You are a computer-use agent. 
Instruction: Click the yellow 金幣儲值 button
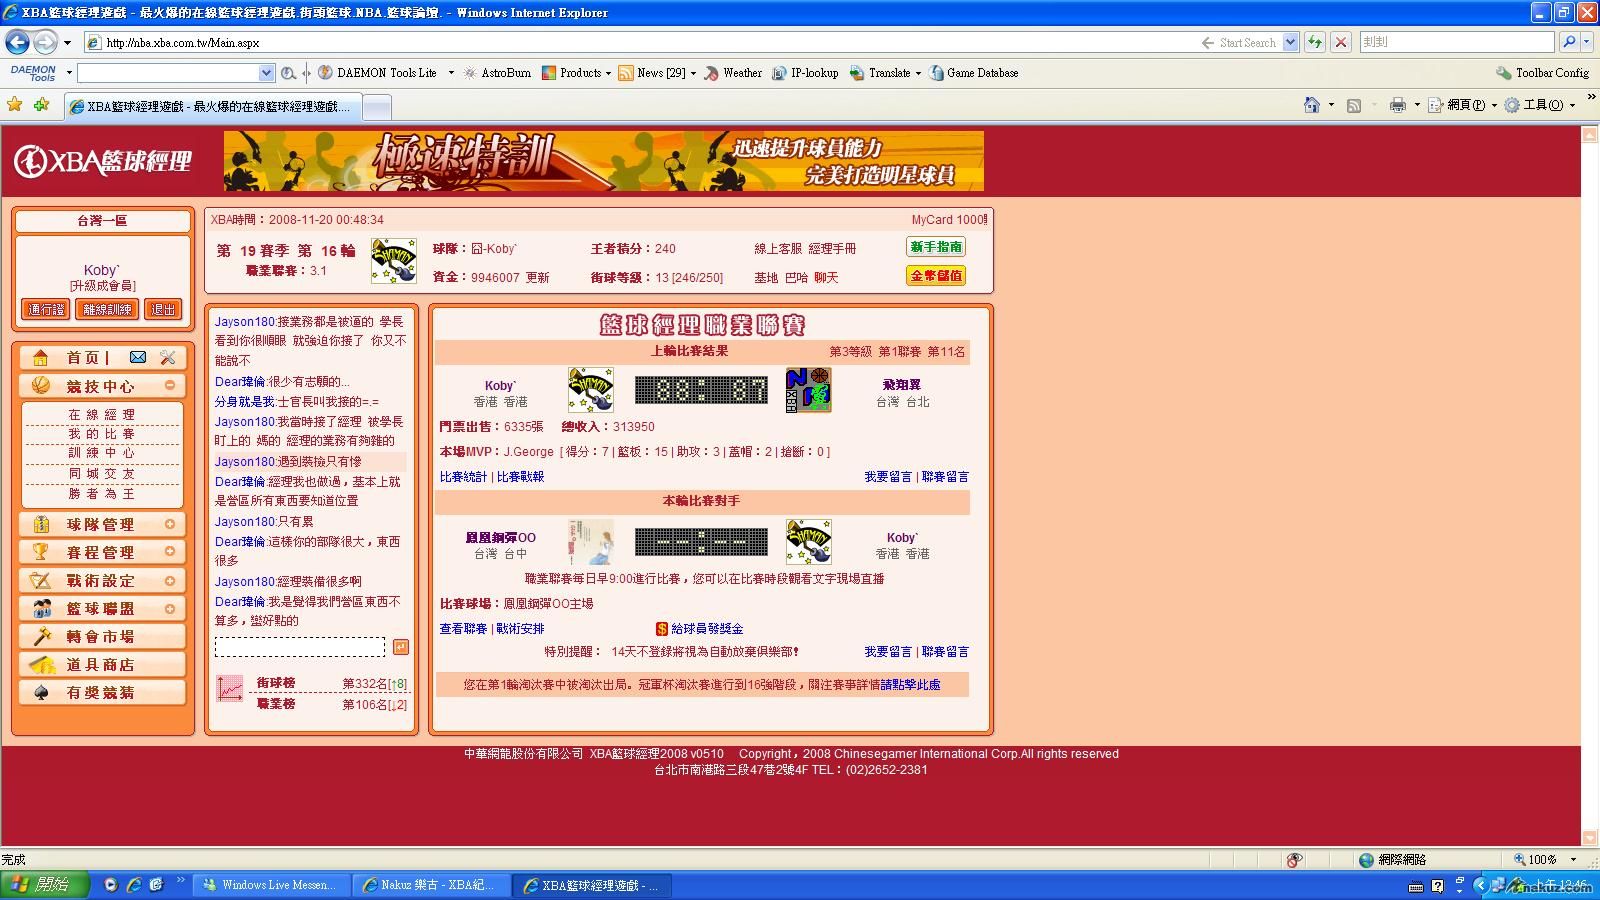pos(937,276)
